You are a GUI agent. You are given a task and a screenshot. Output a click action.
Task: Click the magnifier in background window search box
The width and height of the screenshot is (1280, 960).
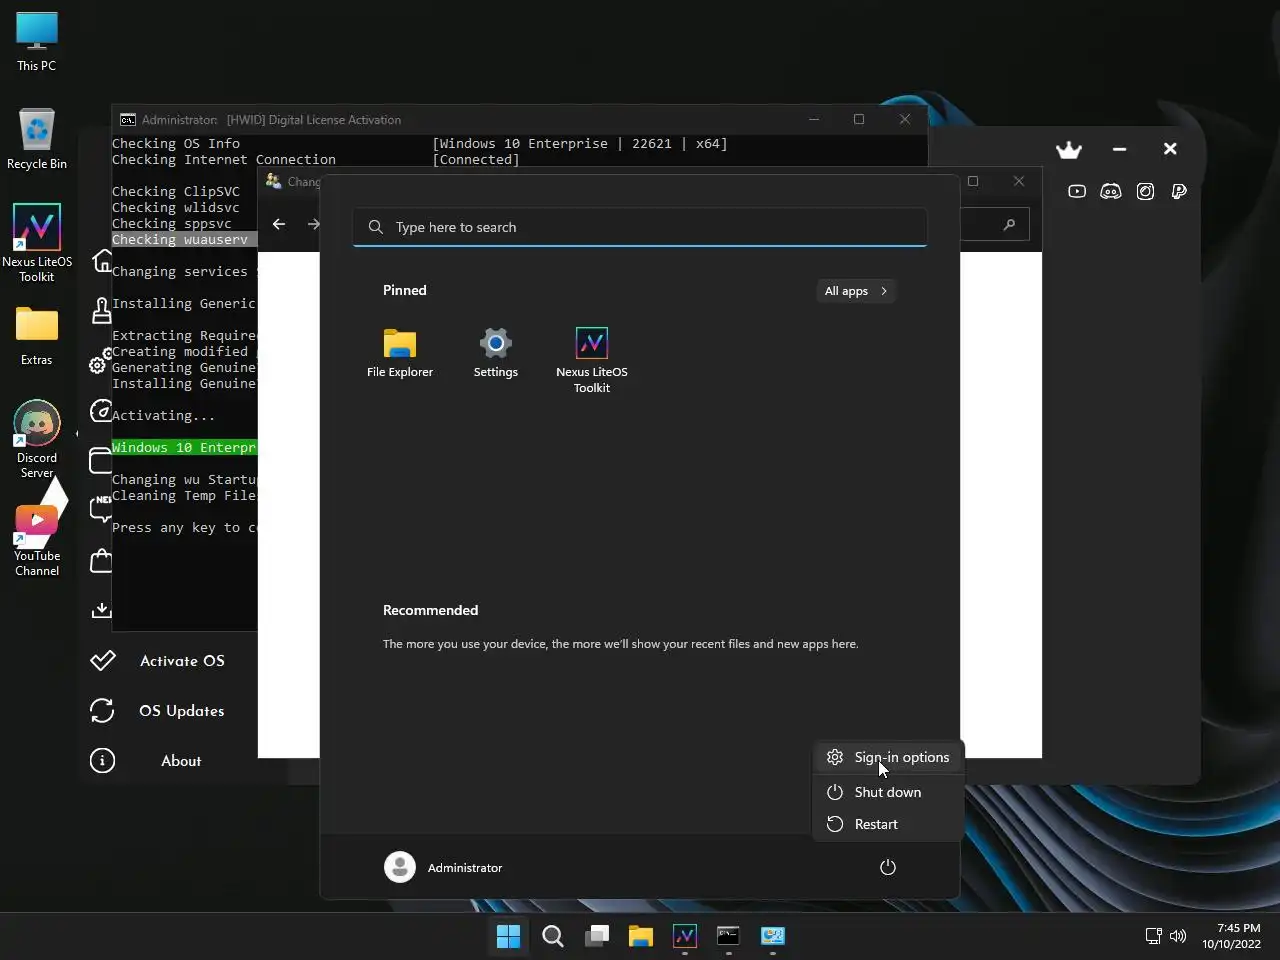tap(1009, 225)
